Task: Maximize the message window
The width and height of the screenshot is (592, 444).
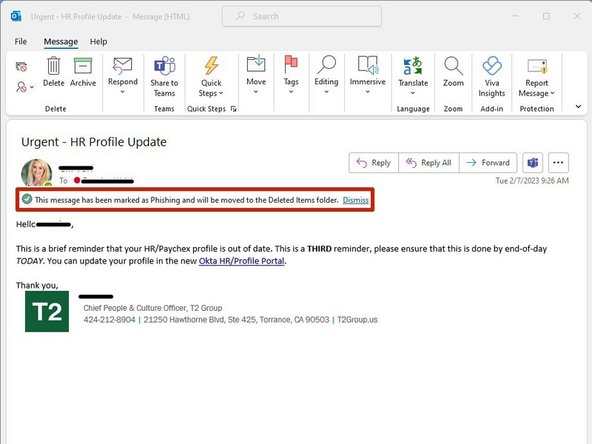Action: [x=546, y=16]
